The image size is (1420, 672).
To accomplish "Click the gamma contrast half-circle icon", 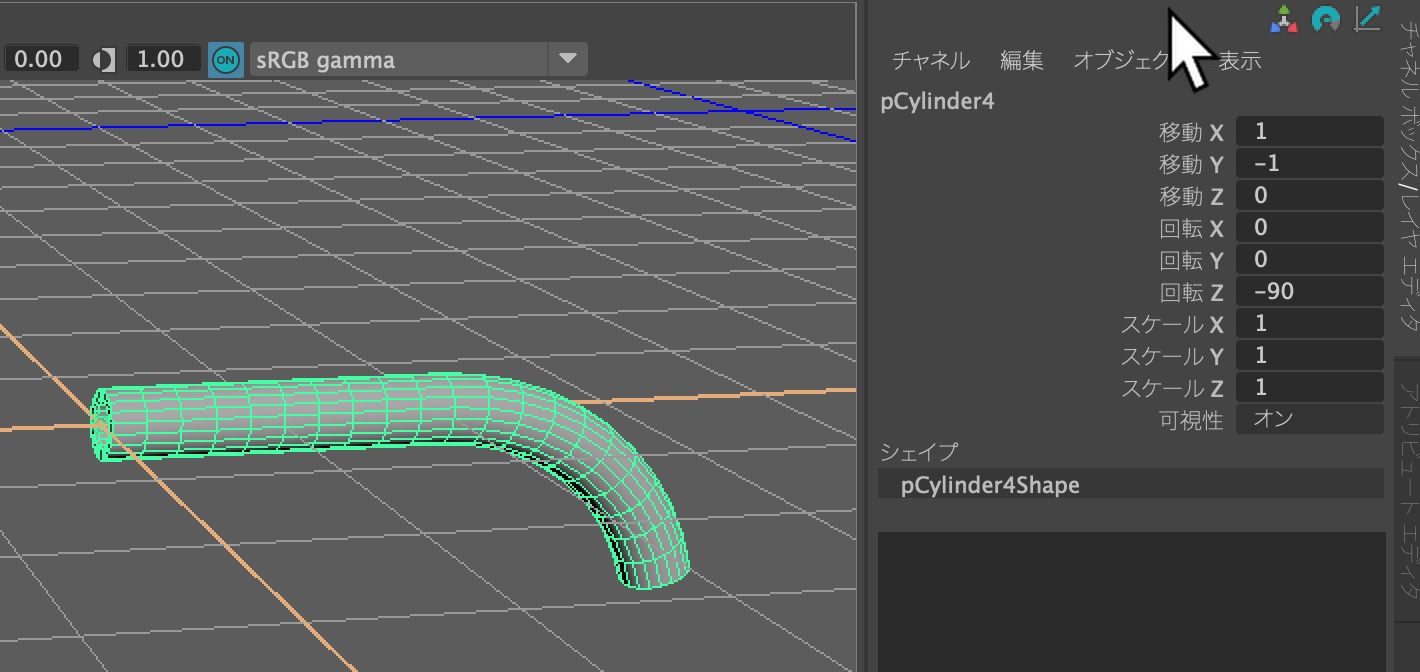I will [104, 60].
